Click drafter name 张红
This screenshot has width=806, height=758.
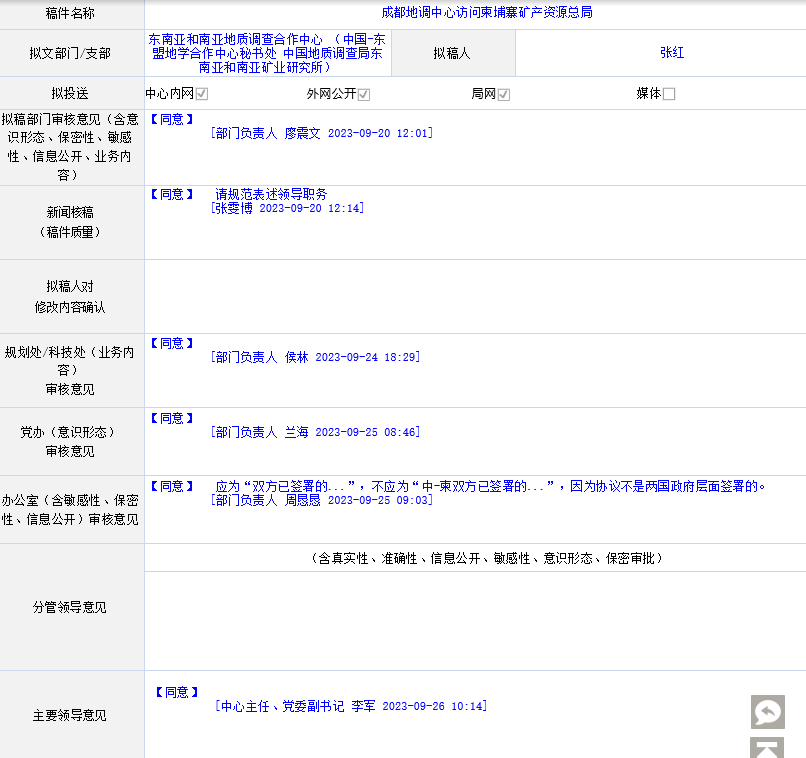click(x=672, y=53)
